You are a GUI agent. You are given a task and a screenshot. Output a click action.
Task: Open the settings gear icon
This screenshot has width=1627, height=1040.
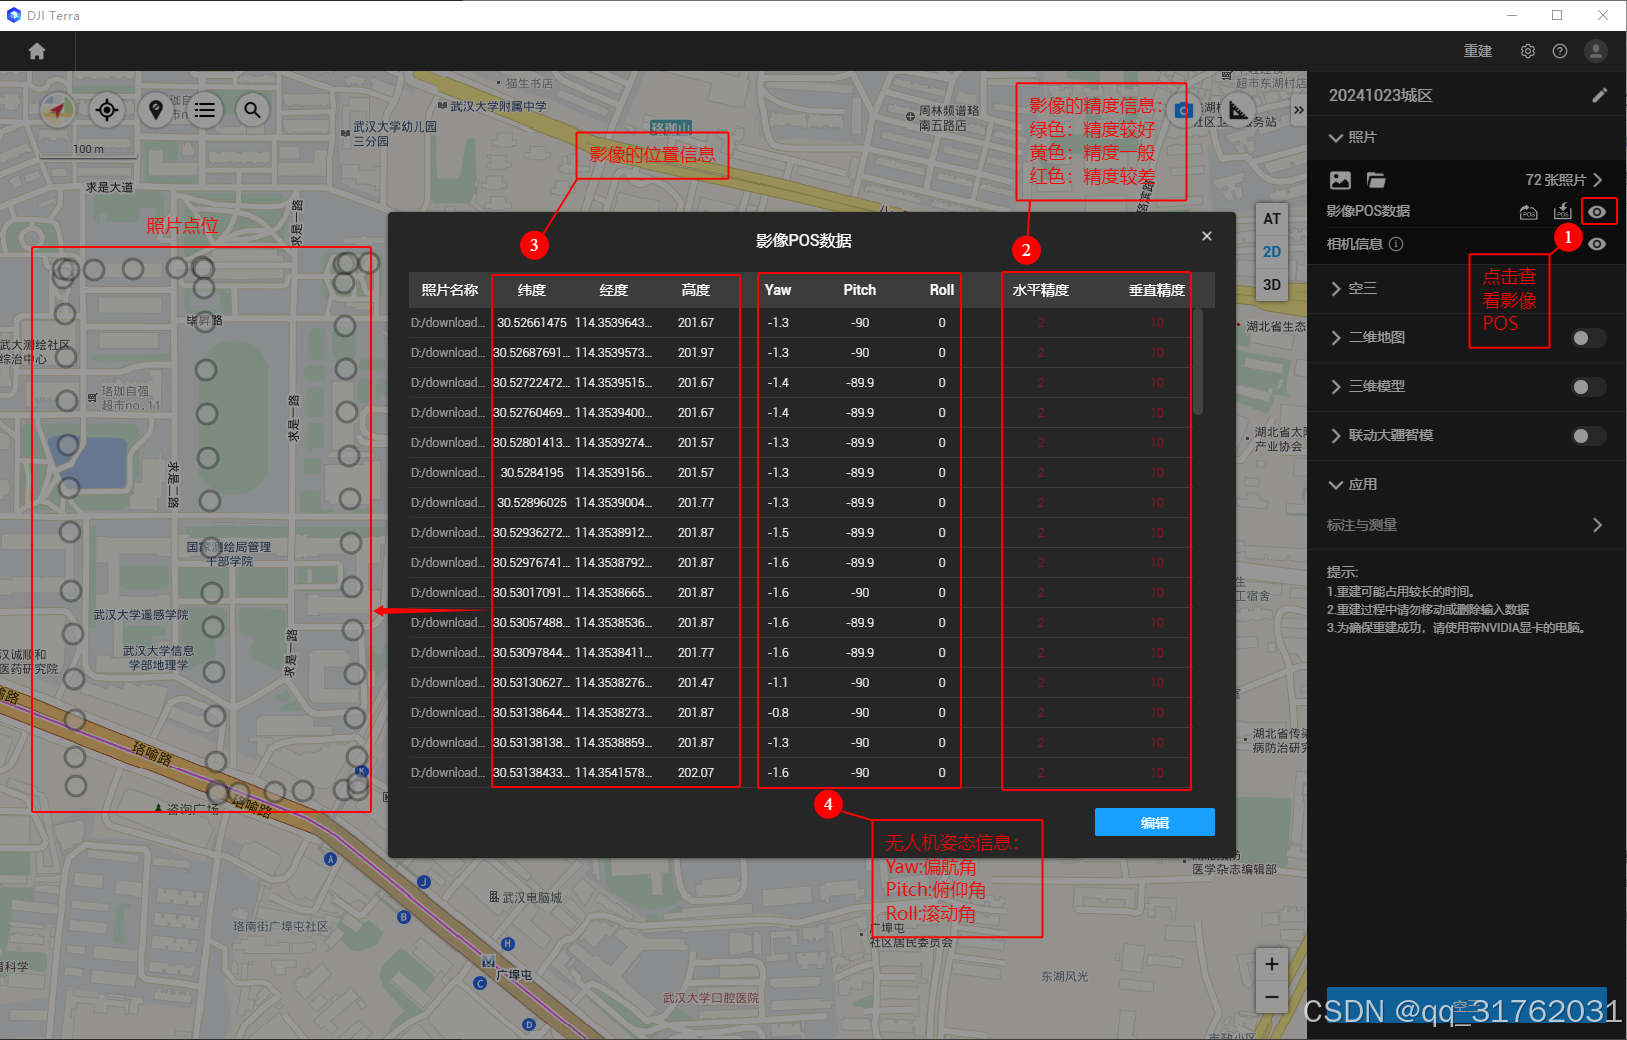pos(1528,51)
